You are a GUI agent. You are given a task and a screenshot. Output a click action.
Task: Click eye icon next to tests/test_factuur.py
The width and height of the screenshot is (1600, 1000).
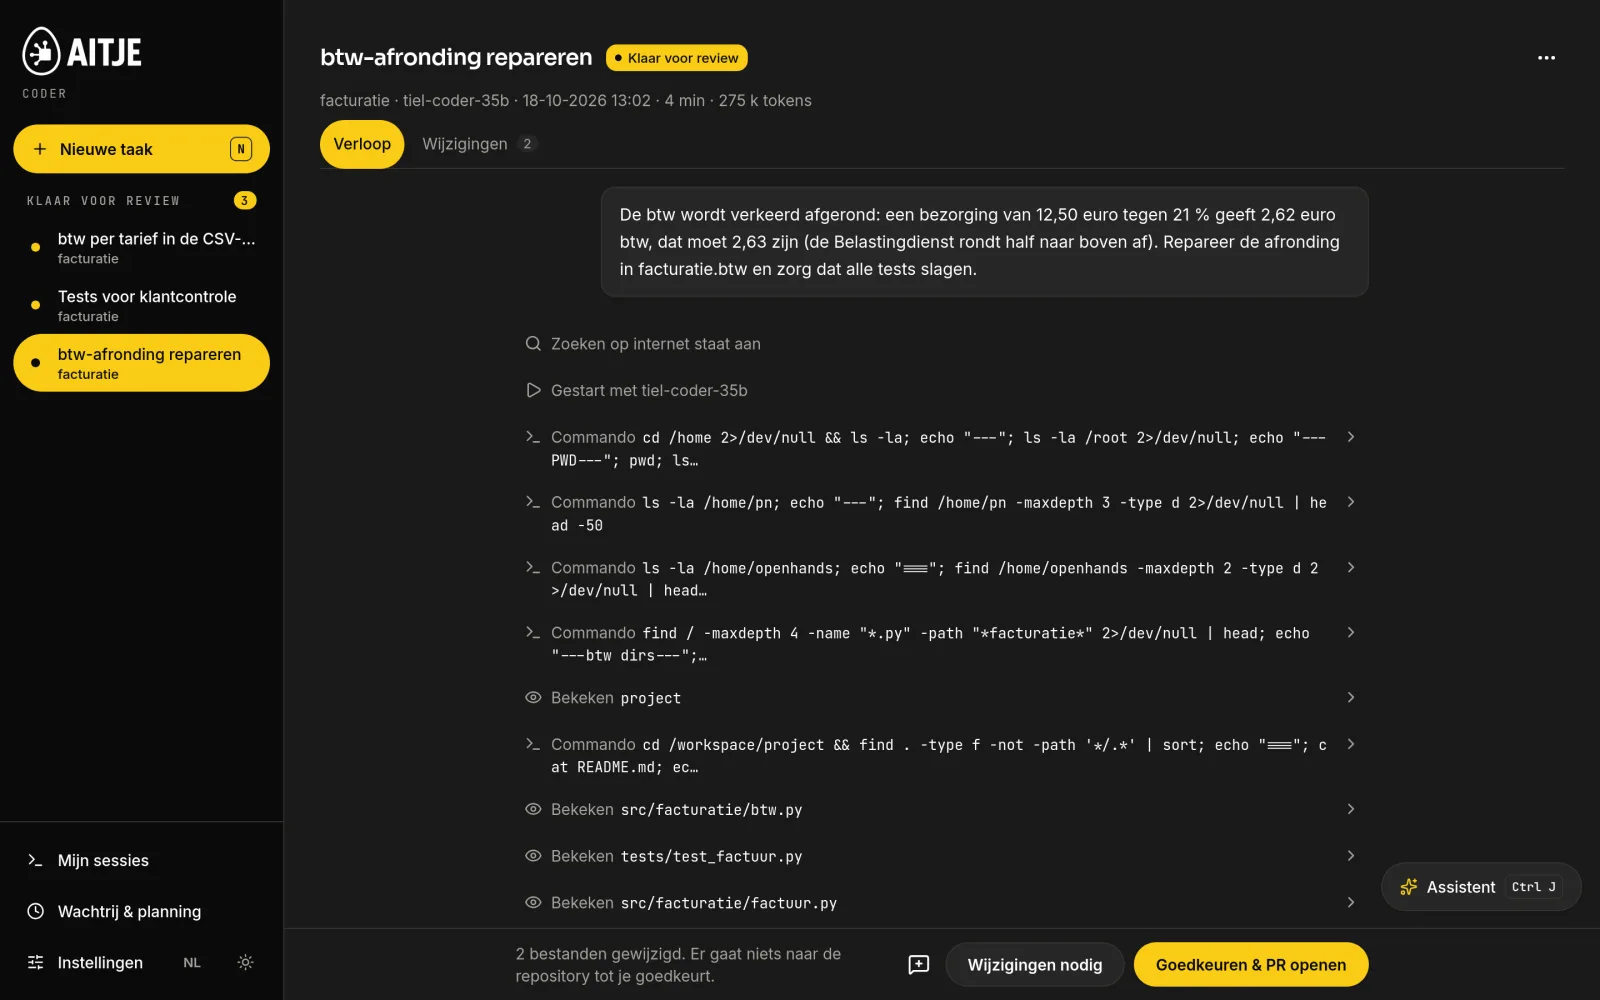coord(533,856)
